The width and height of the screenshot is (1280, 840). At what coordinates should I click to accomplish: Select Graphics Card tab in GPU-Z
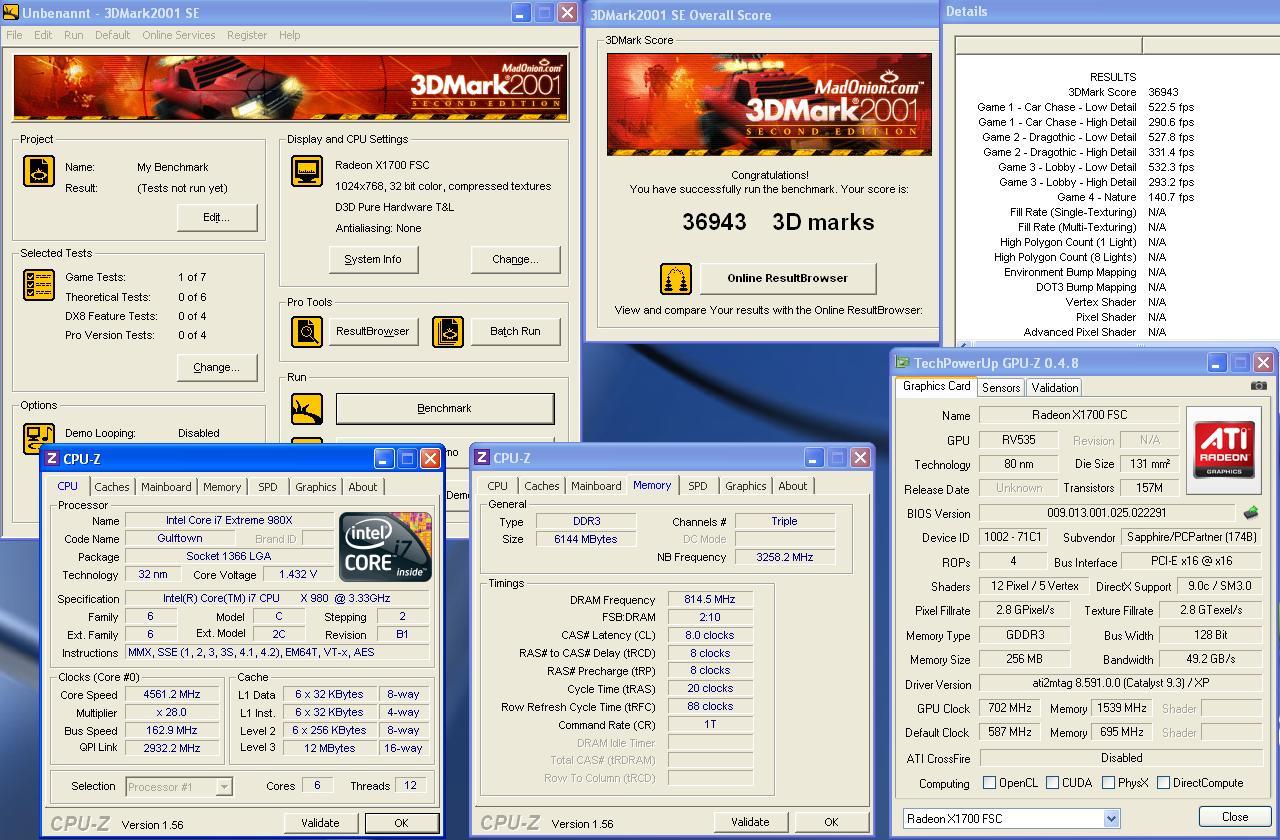point(936,386)
